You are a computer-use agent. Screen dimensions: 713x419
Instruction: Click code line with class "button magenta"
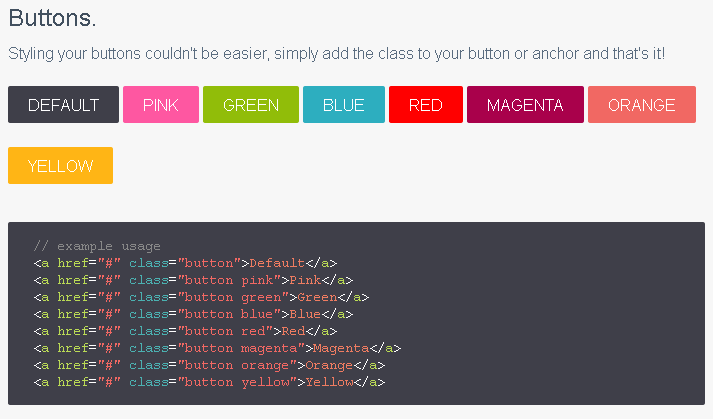[x=217, y=348]
